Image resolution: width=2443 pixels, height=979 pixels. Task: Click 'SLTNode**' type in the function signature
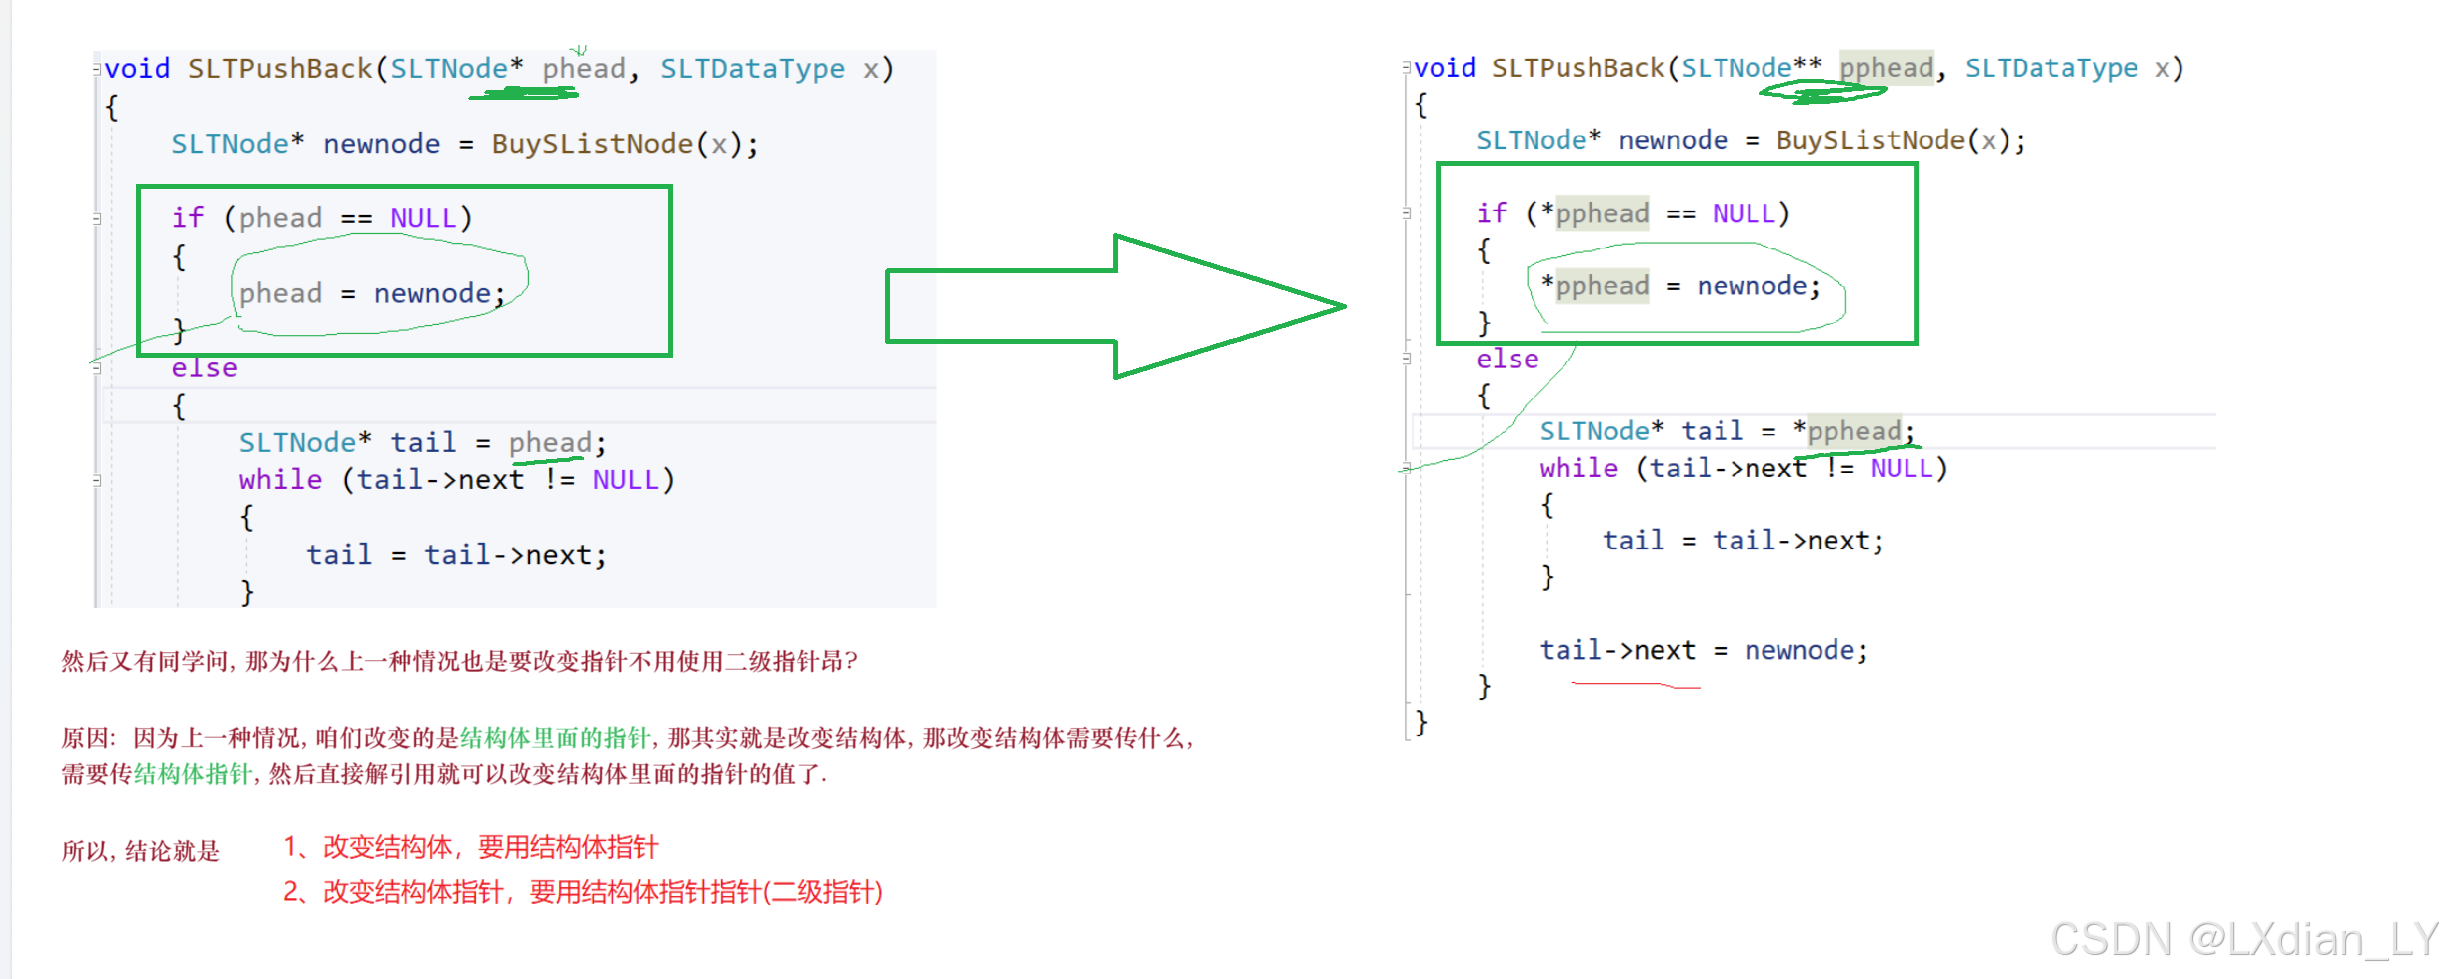click(1751, 68)
